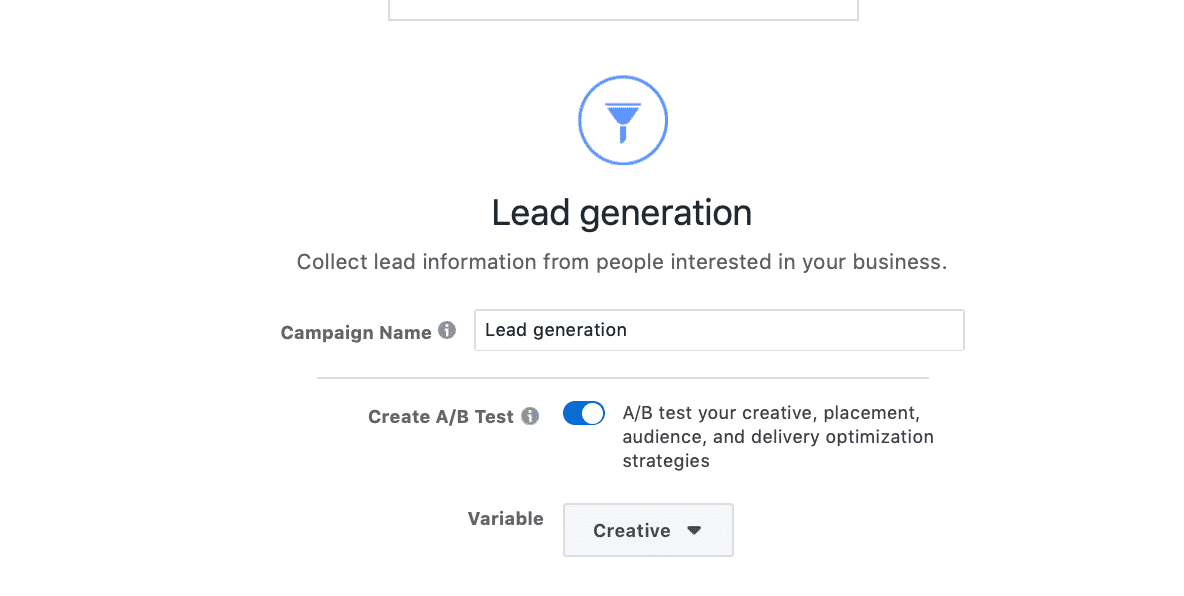
Task: Click the Campaign Name label
Action: 356,332
